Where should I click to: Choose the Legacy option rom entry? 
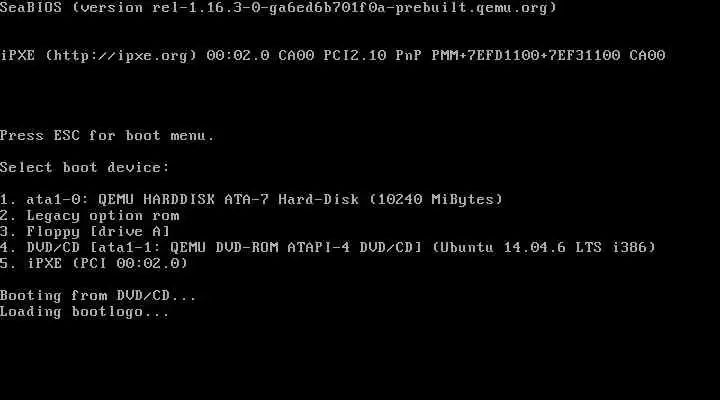(x=90, y=215)
